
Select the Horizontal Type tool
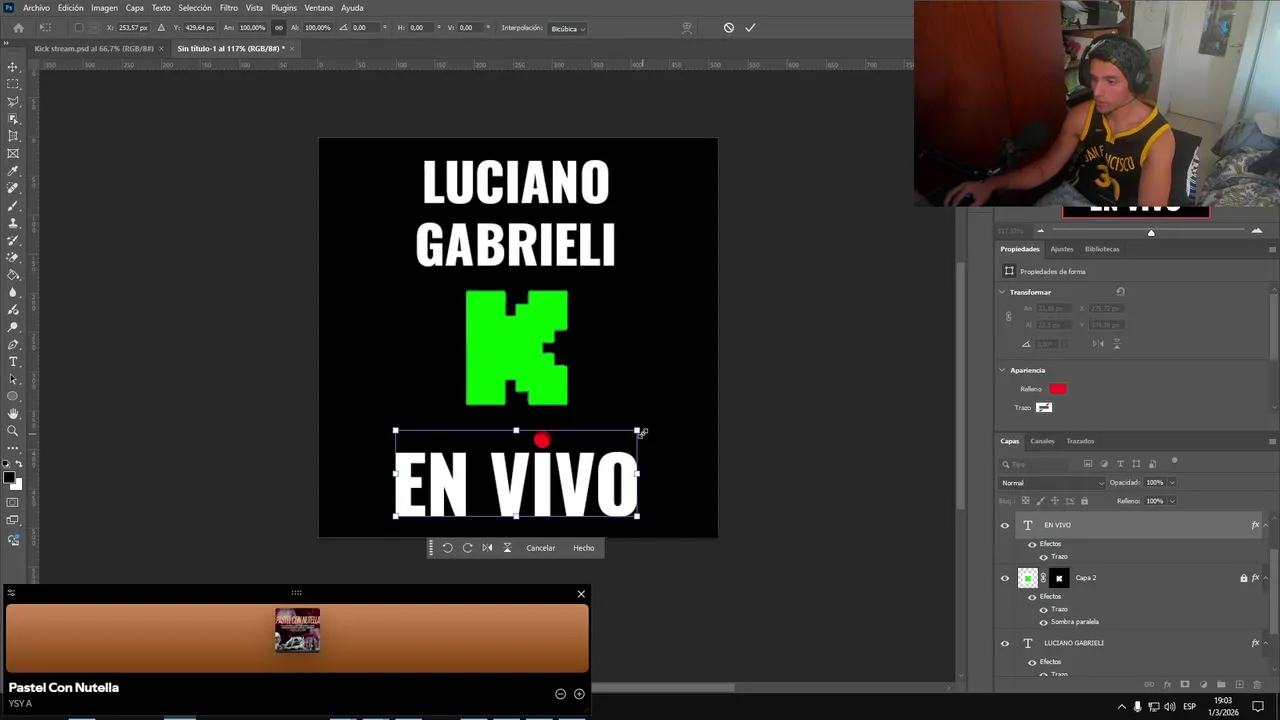(x=13, y=361)
